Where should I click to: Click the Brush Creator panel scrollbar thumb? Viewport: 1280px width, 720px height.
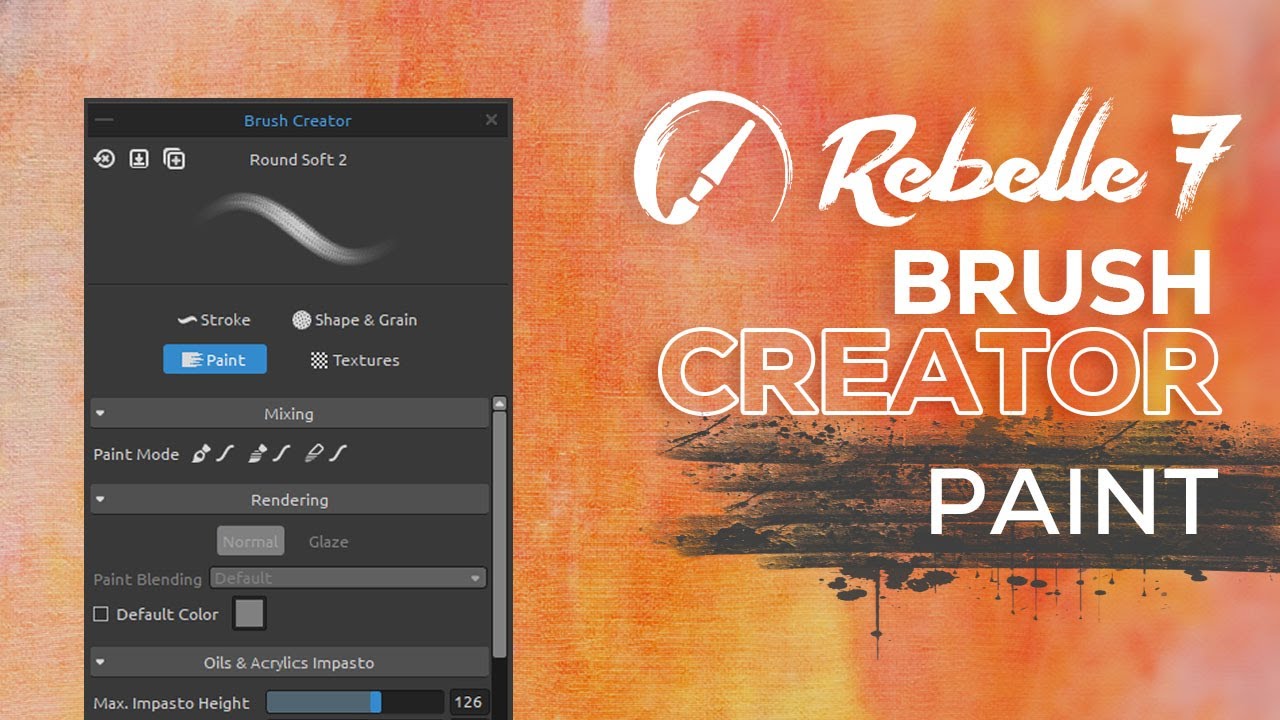pyautogui.click(x=499, y=535)
